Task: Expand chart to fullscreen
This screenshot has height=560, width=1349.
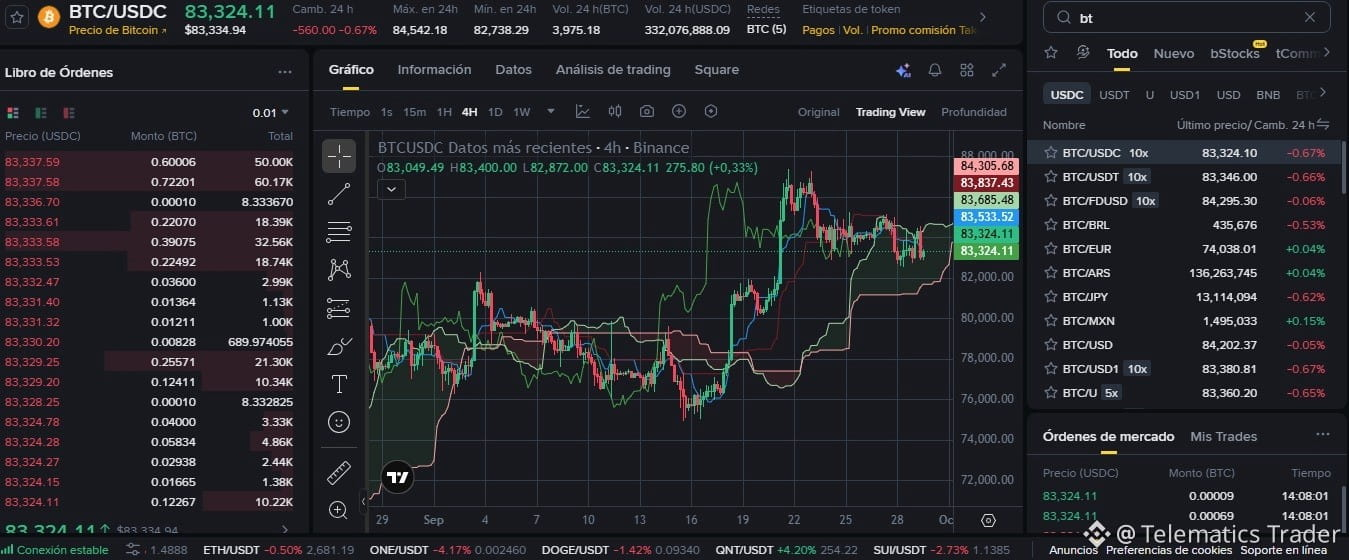Action: pyautogui.click(x=999, y=70)
